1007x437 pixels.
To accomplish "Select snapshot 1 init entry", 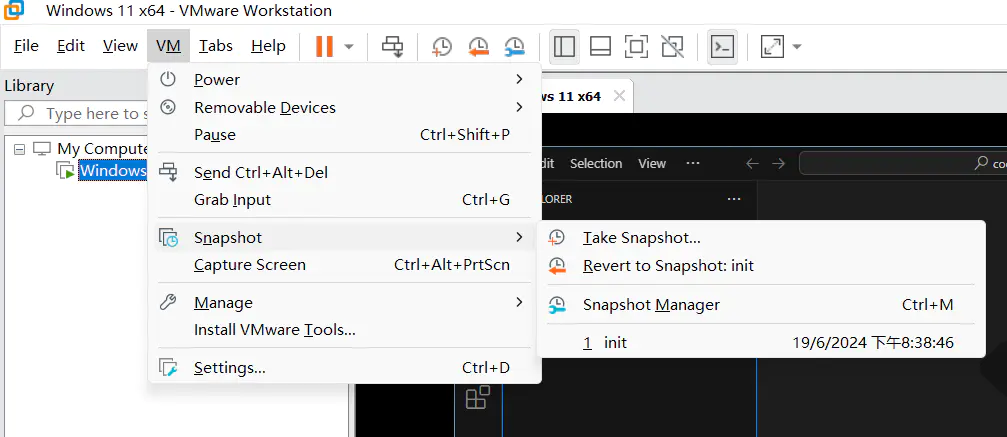I will (x=761, y=343).
